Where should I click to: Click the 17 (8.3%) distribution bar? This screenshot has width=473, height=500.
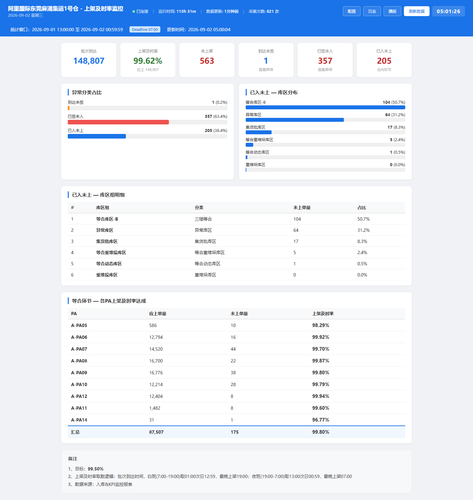tap(259, 132)
